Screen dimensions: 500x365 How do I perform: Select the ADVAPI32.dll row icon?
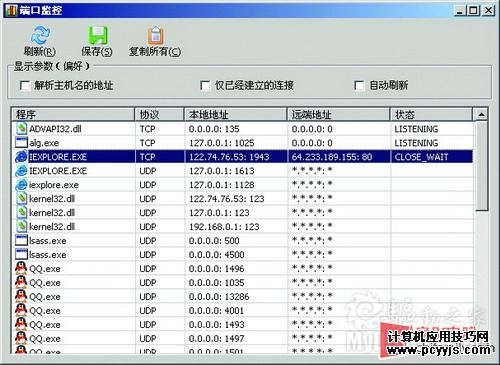[21, 129]
